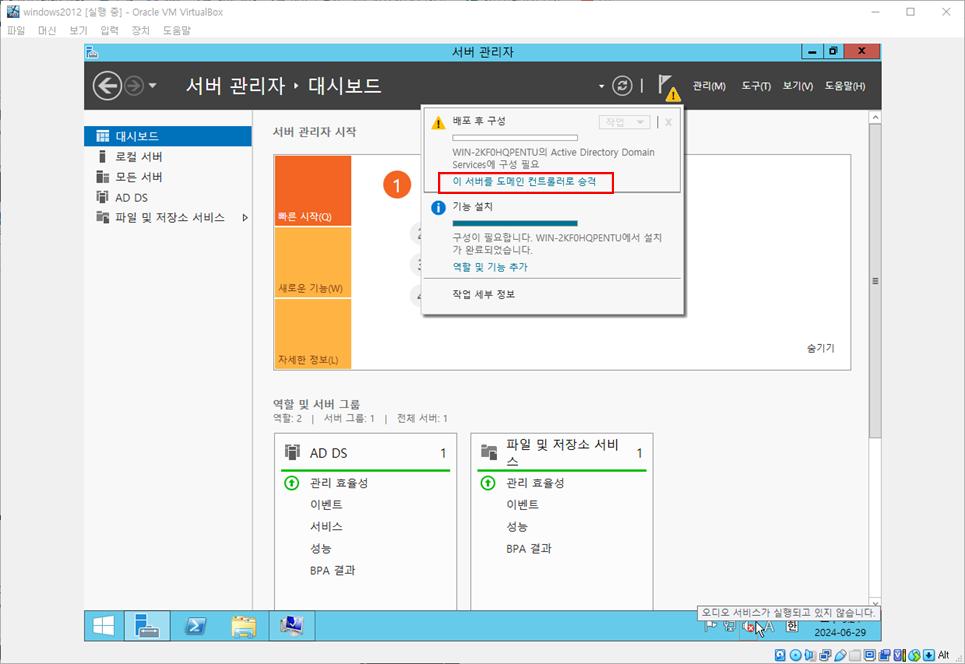Click green status icon in file storage tile
965x664 pixels.
(x=487, y=483)
